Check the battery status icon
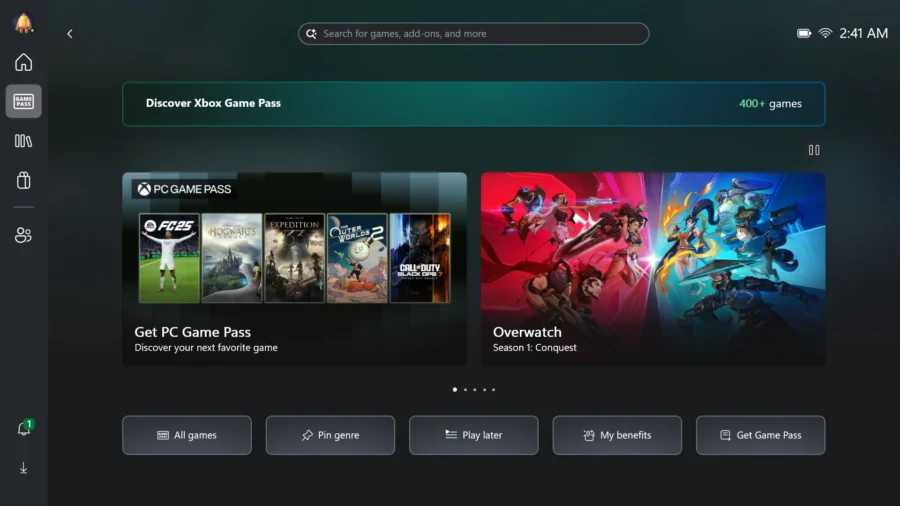Image resolution: width=900 pixels, height=506 pixels. pos(804,33)
